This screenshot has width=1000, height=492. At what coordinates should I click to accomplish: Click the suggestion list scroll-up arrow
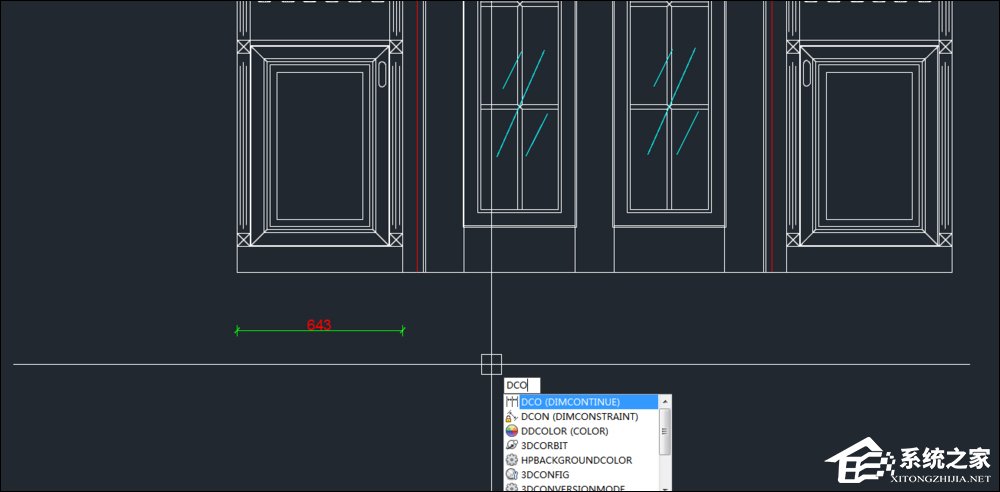click(665, 402)
